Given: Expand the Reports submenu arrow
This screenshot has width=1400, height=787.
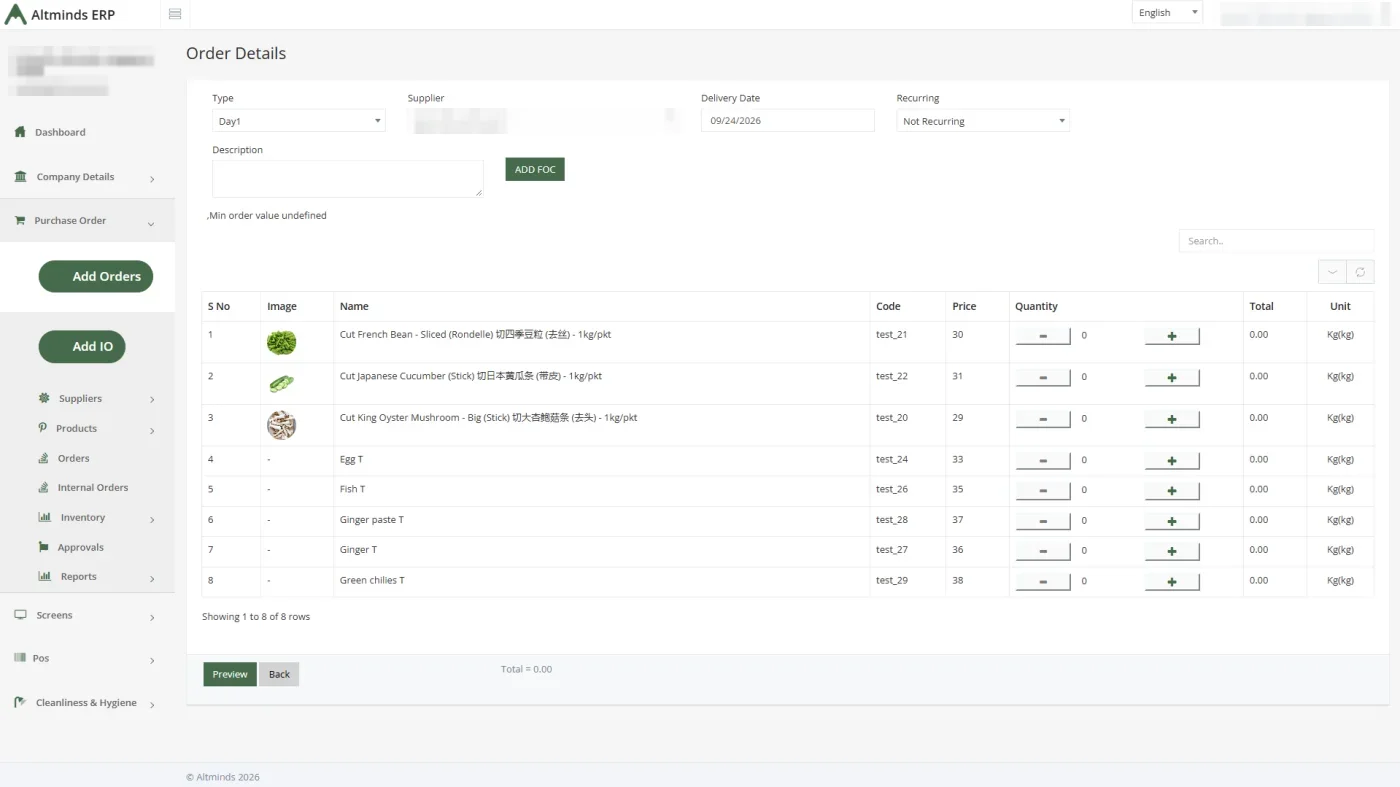Looking at the screenshot, I should tap(152, 578).
